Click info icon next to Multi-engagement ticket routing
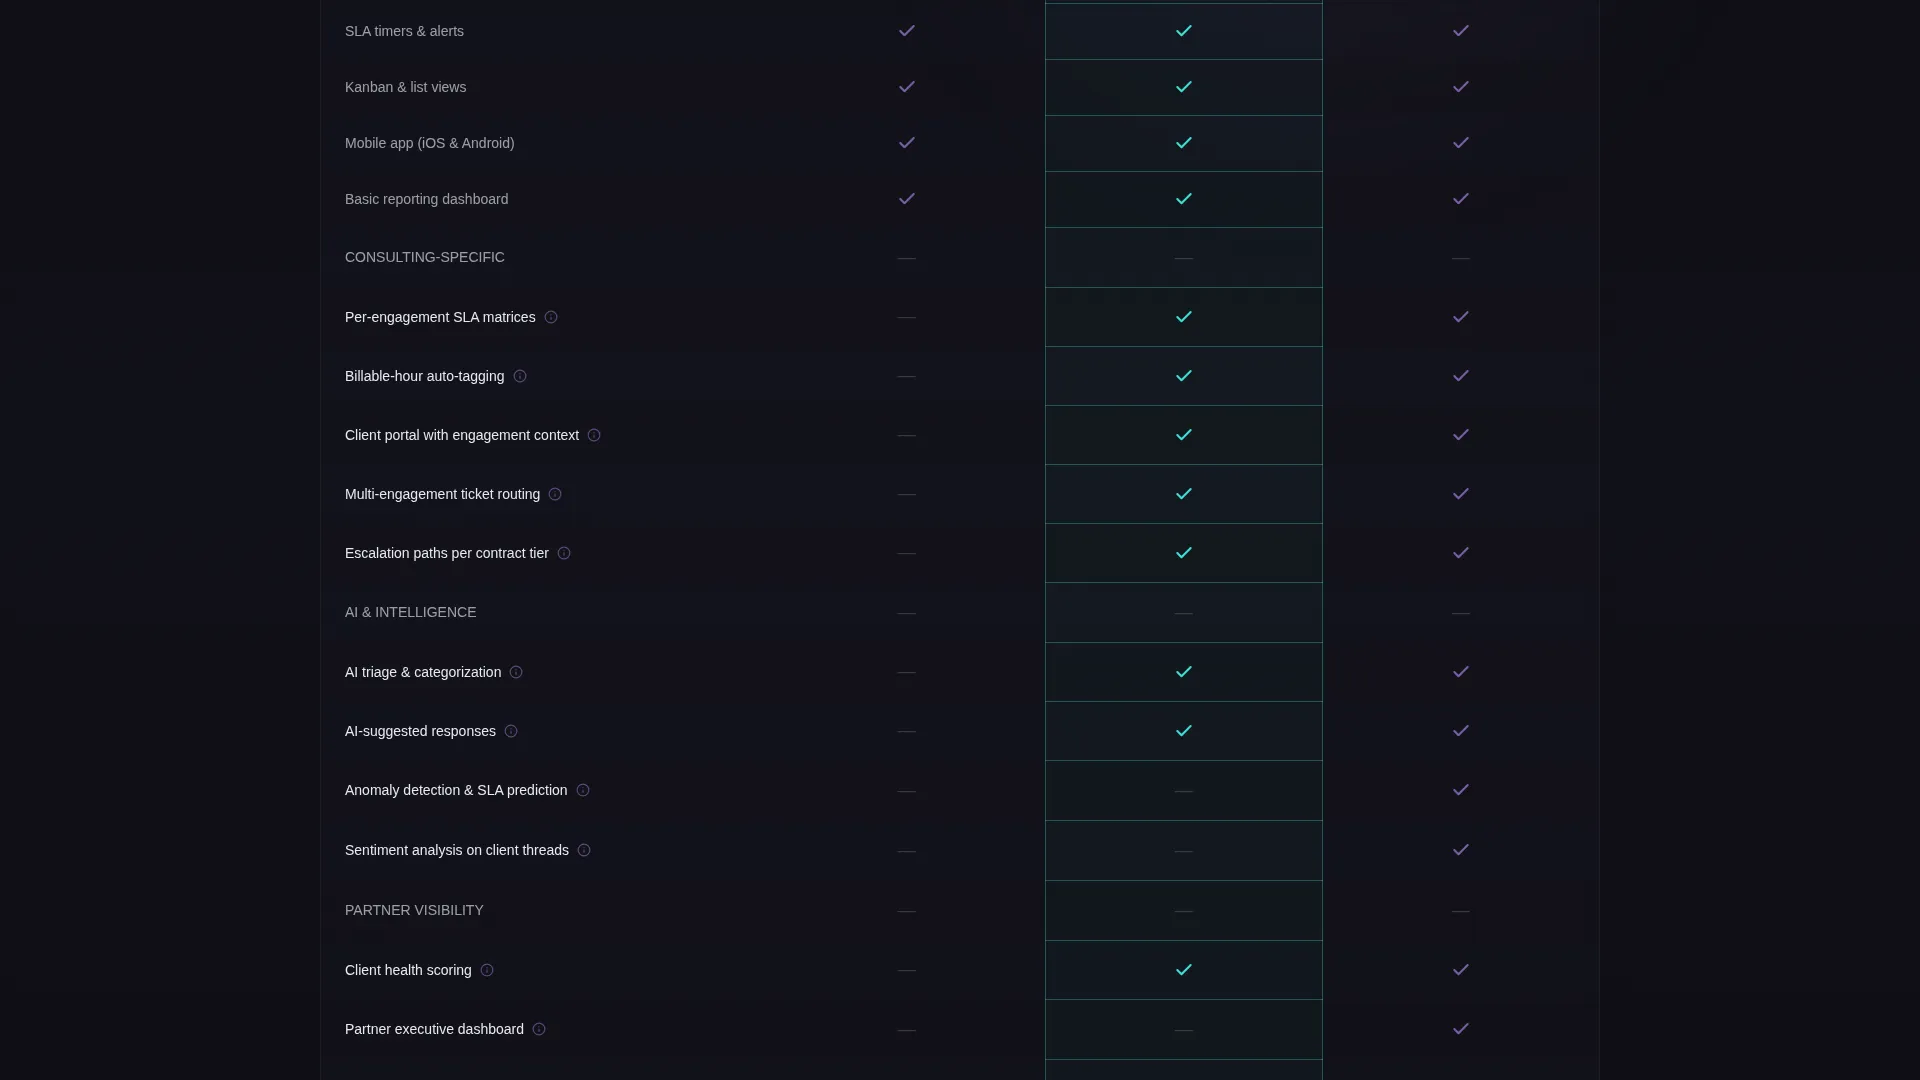Image resolution: width=1920 pixels, height=1080 pixels. pyautogui.click(x=555, y=494)
